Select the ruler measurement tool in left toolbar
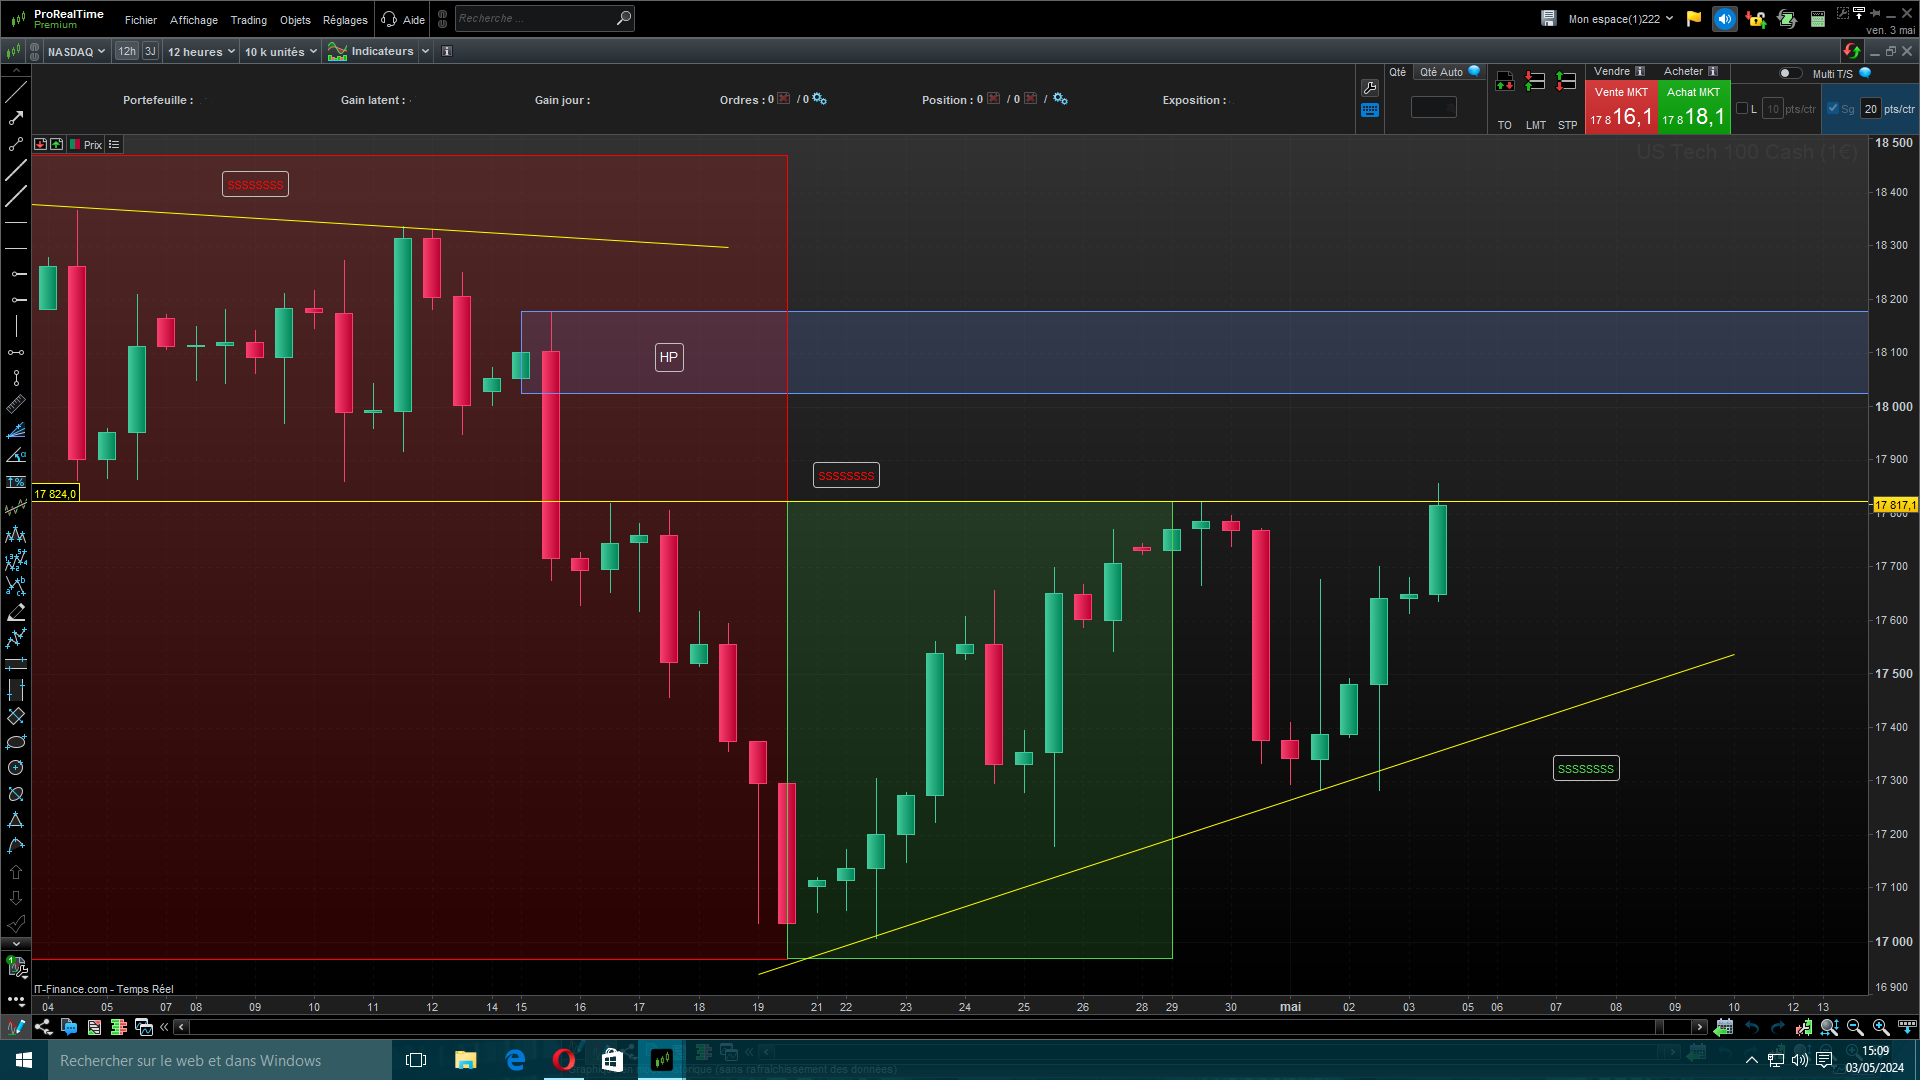This screenshot has width=1920, height=1080. 16,404
